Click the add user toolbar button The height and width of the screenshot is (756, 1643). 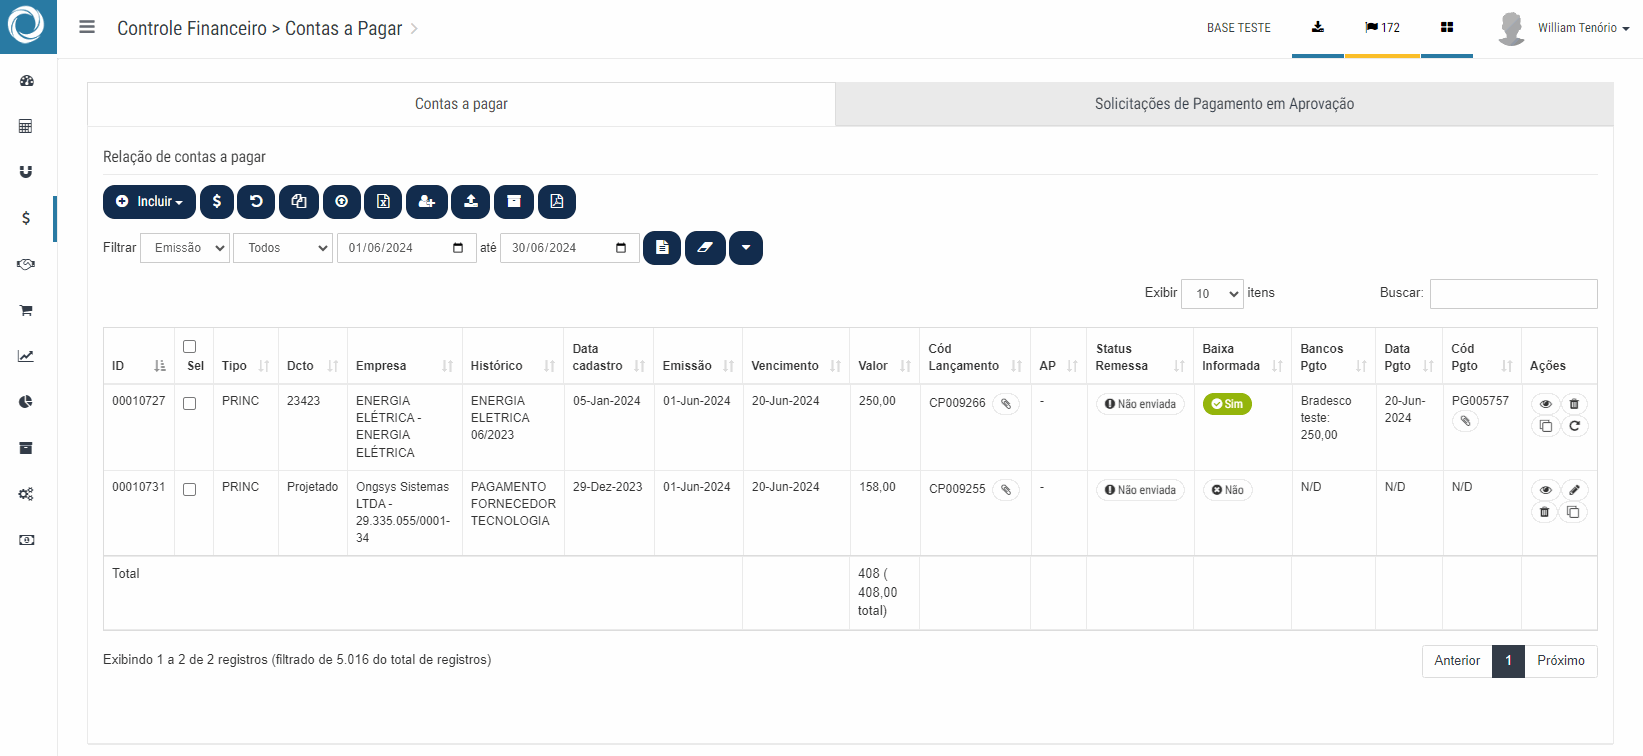pos(427,202)
